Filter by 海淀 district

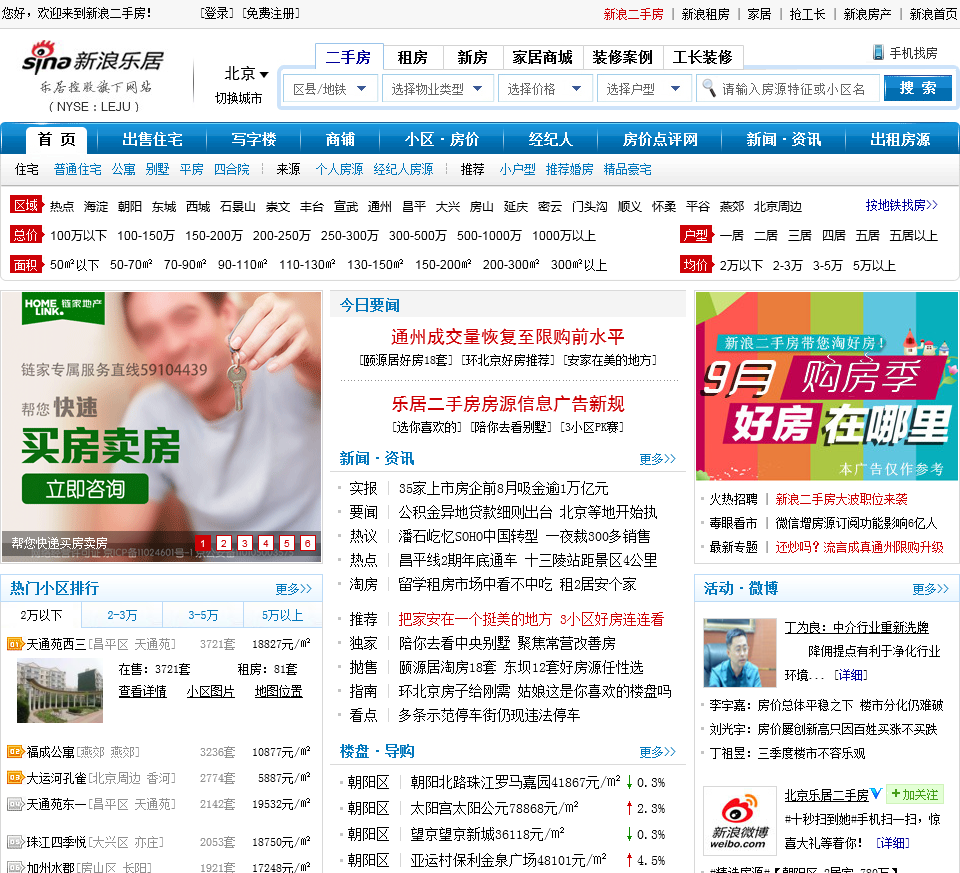pos(96,206)
